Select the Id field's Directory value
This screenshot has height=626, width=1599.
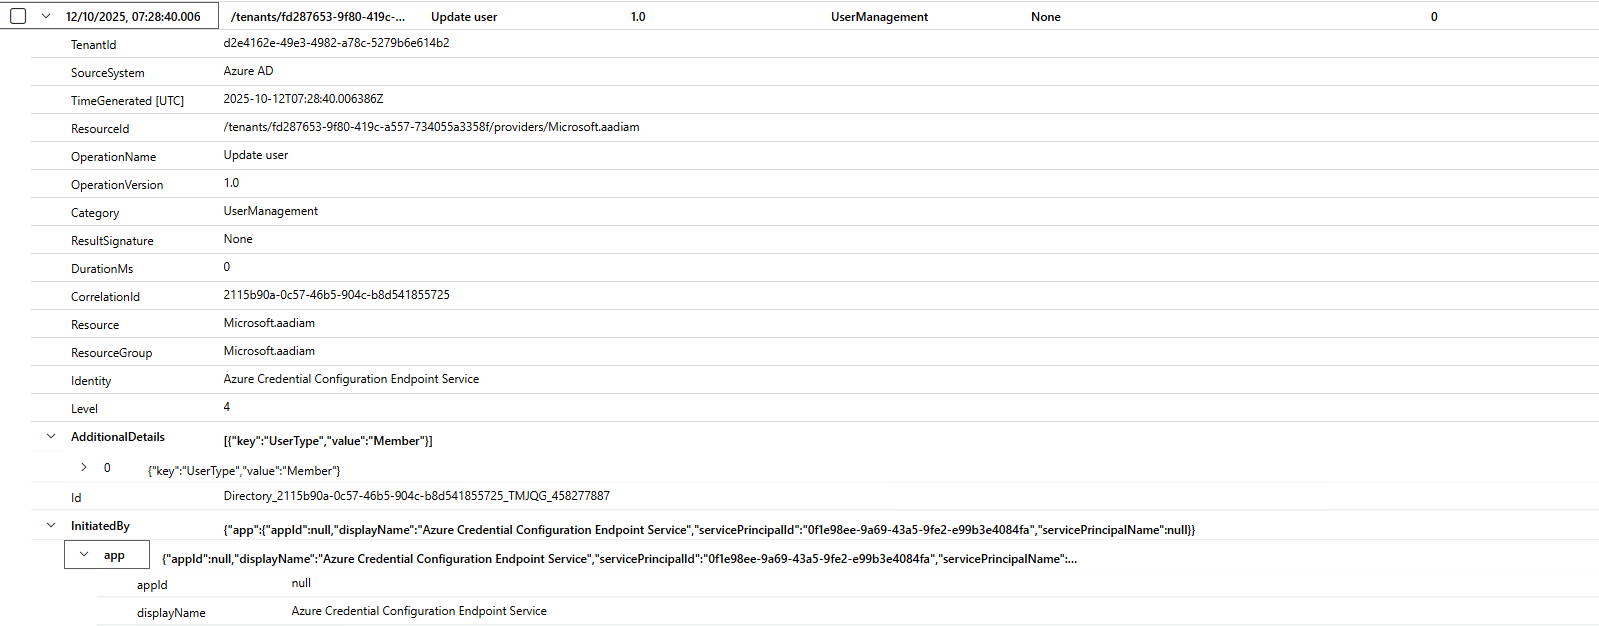pyautogui.click(x=416, y=496)
